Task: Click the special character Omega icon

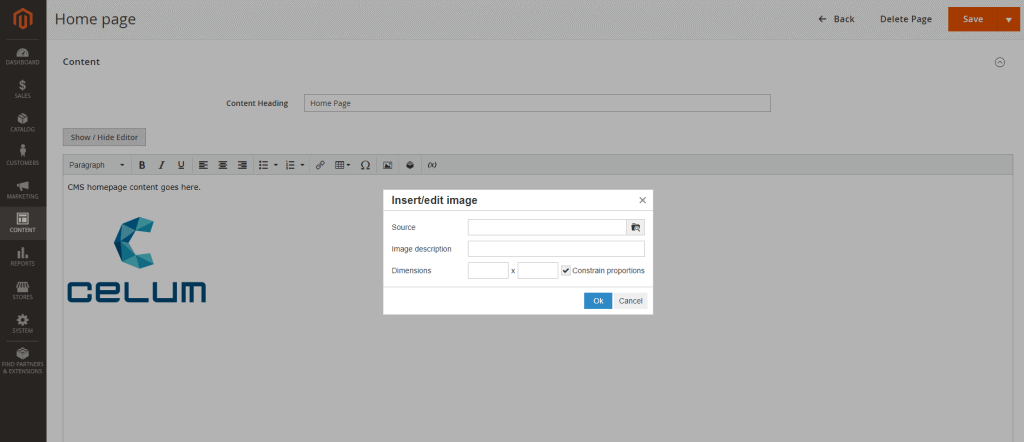Action: click(x=365, y=165)
